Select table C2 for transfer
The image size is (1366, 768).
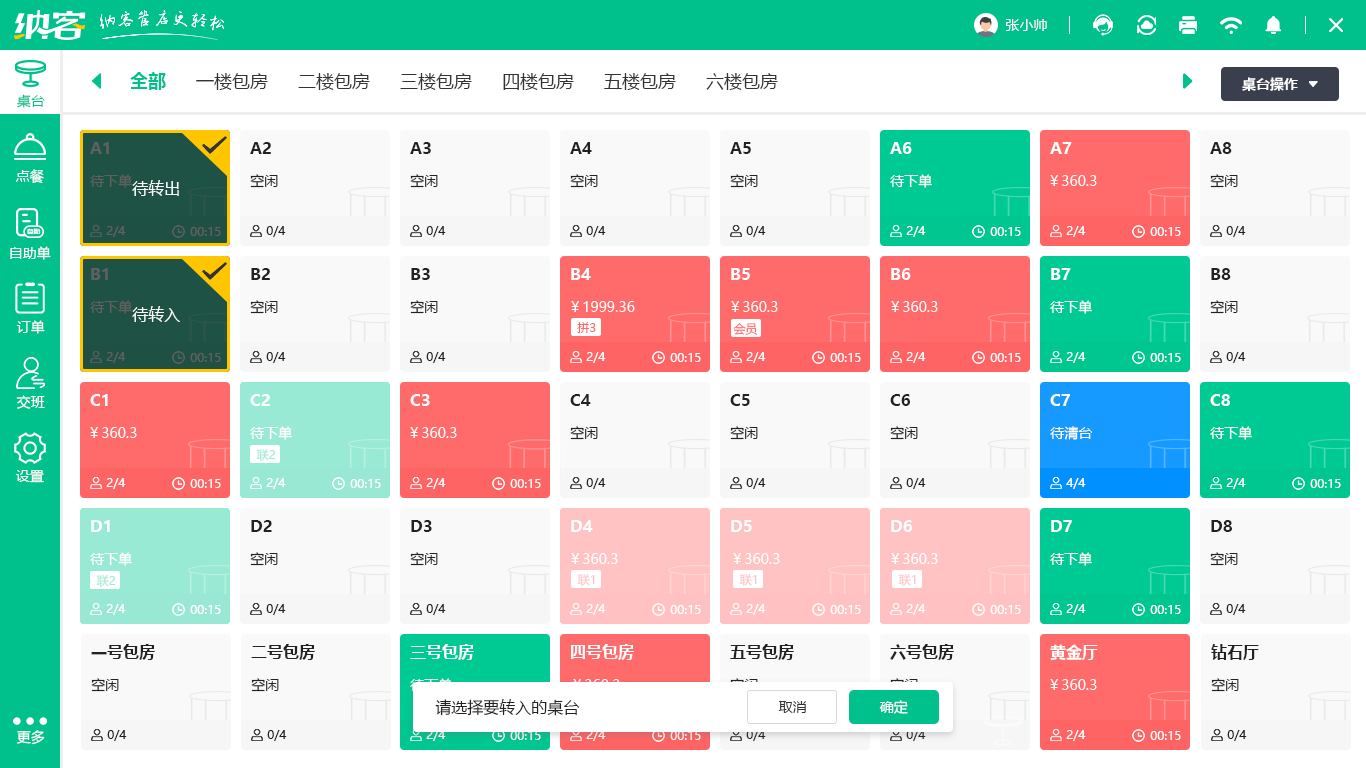315,439
